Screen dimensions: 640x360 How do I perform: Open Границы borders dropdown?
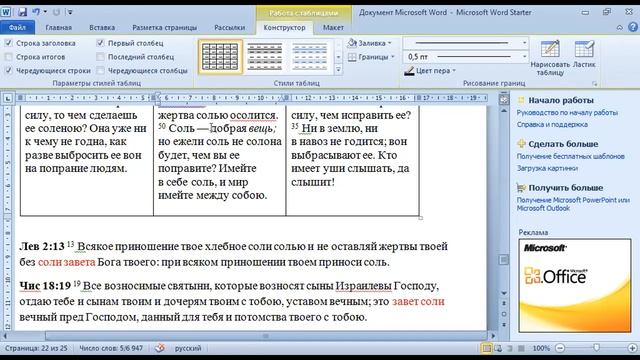tap(371, 57)
